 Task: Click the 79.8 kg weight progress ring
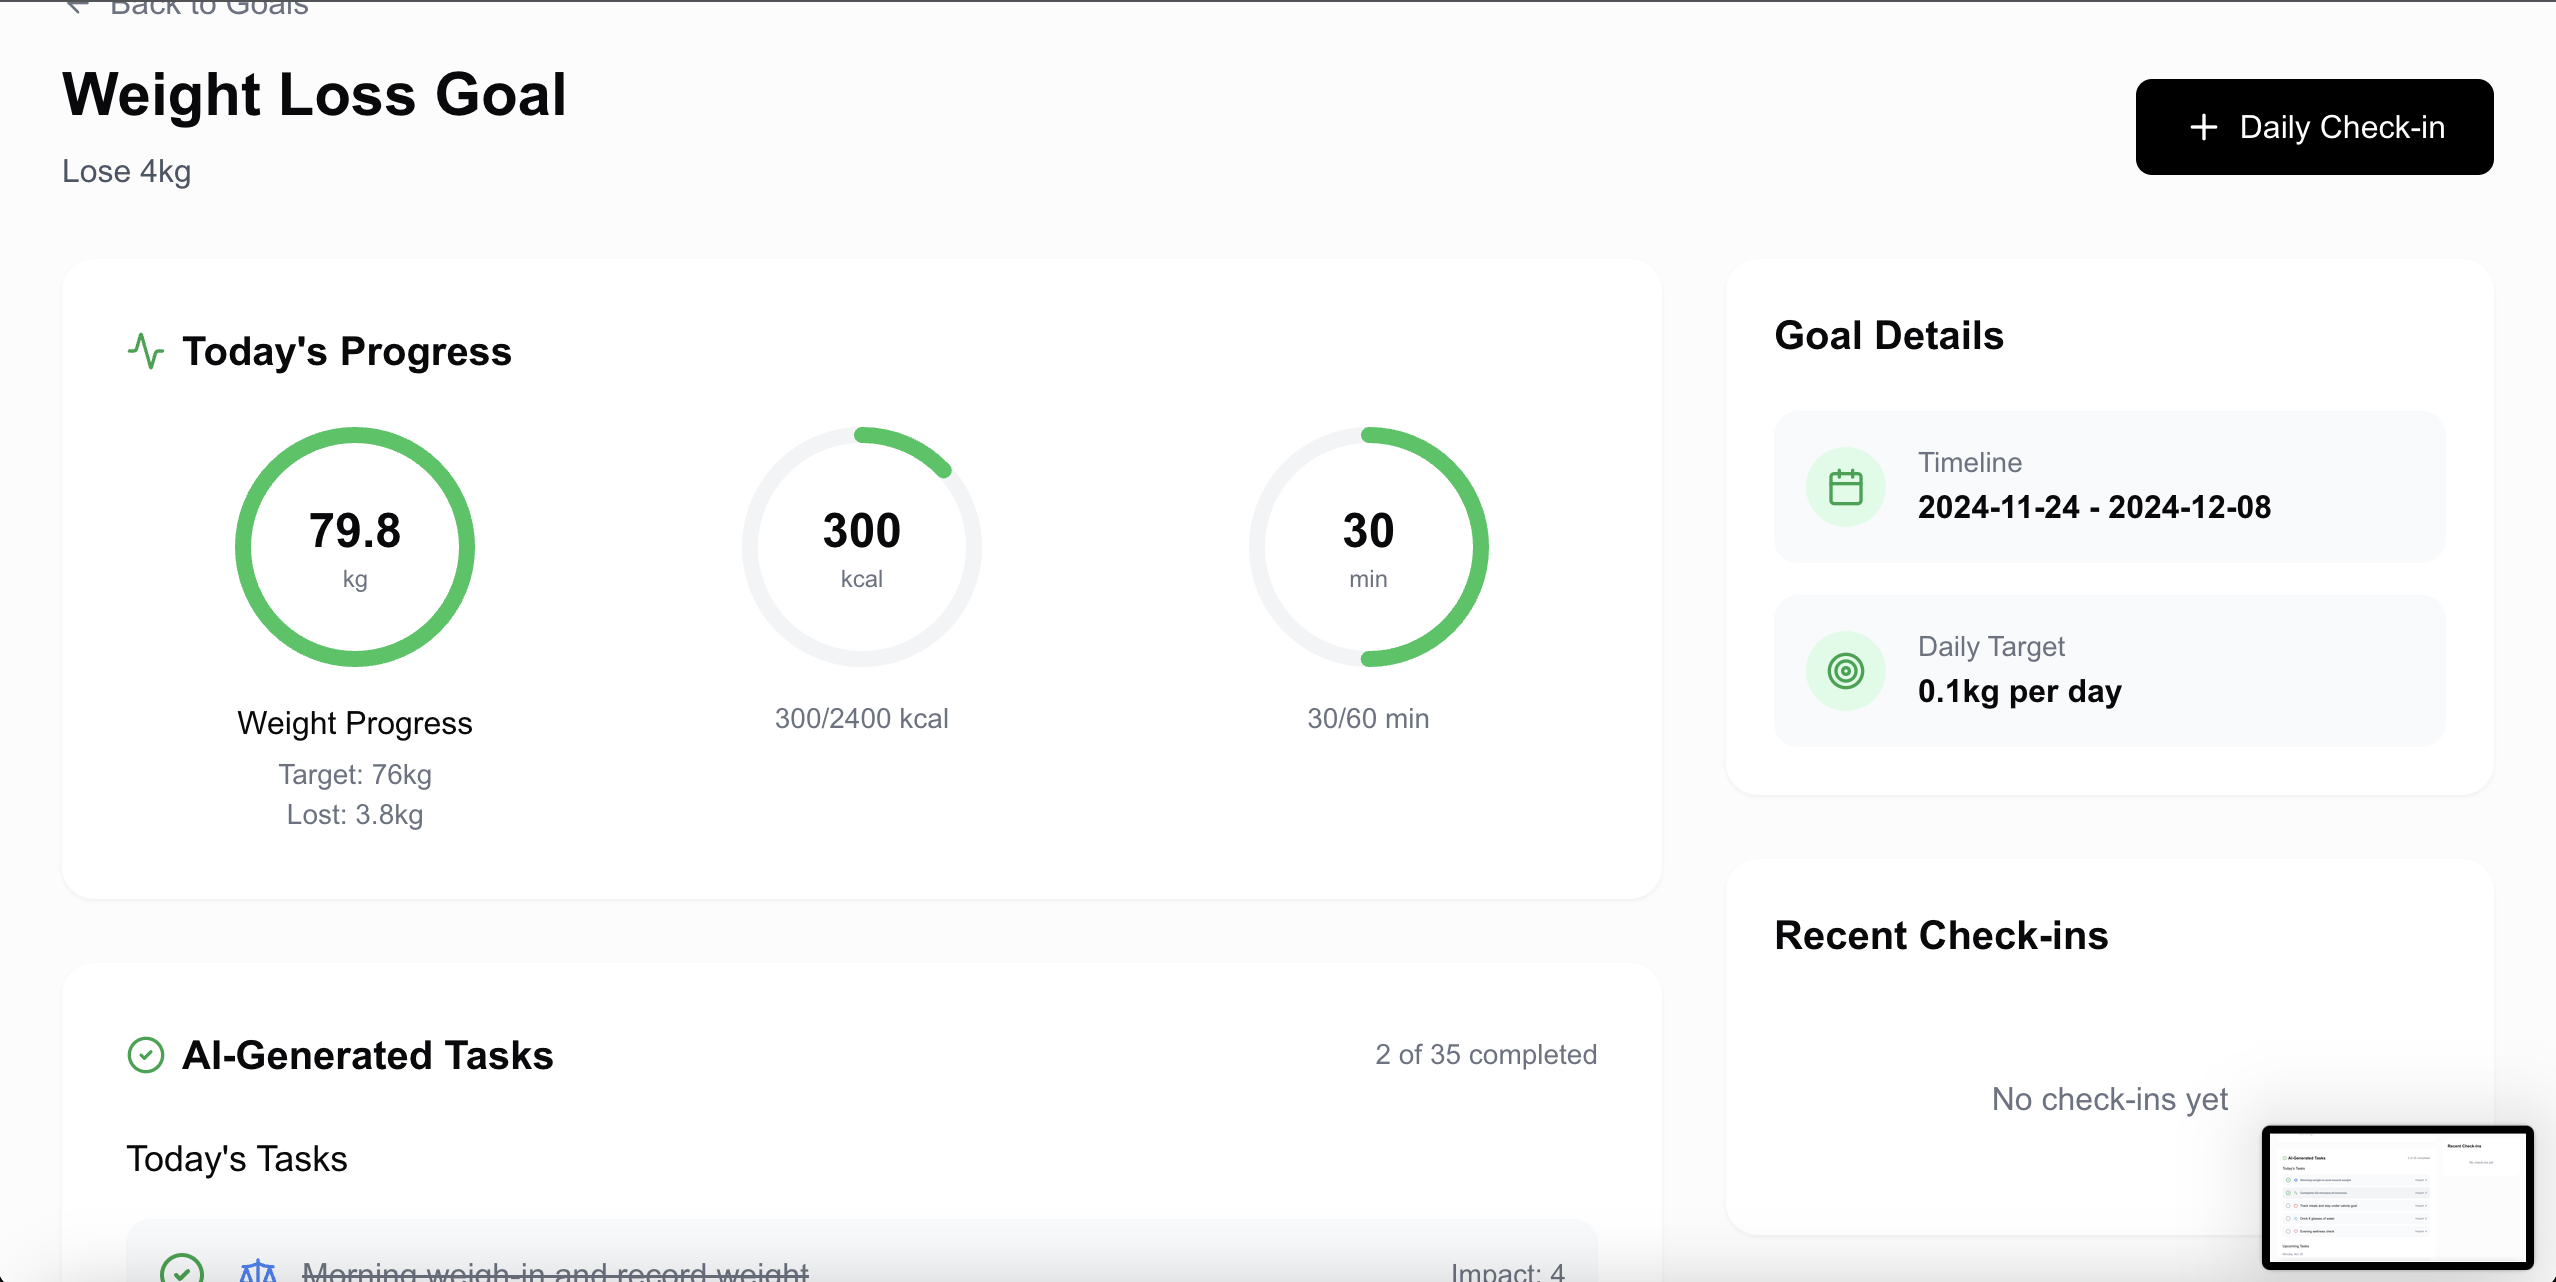[x=355, y=547]
